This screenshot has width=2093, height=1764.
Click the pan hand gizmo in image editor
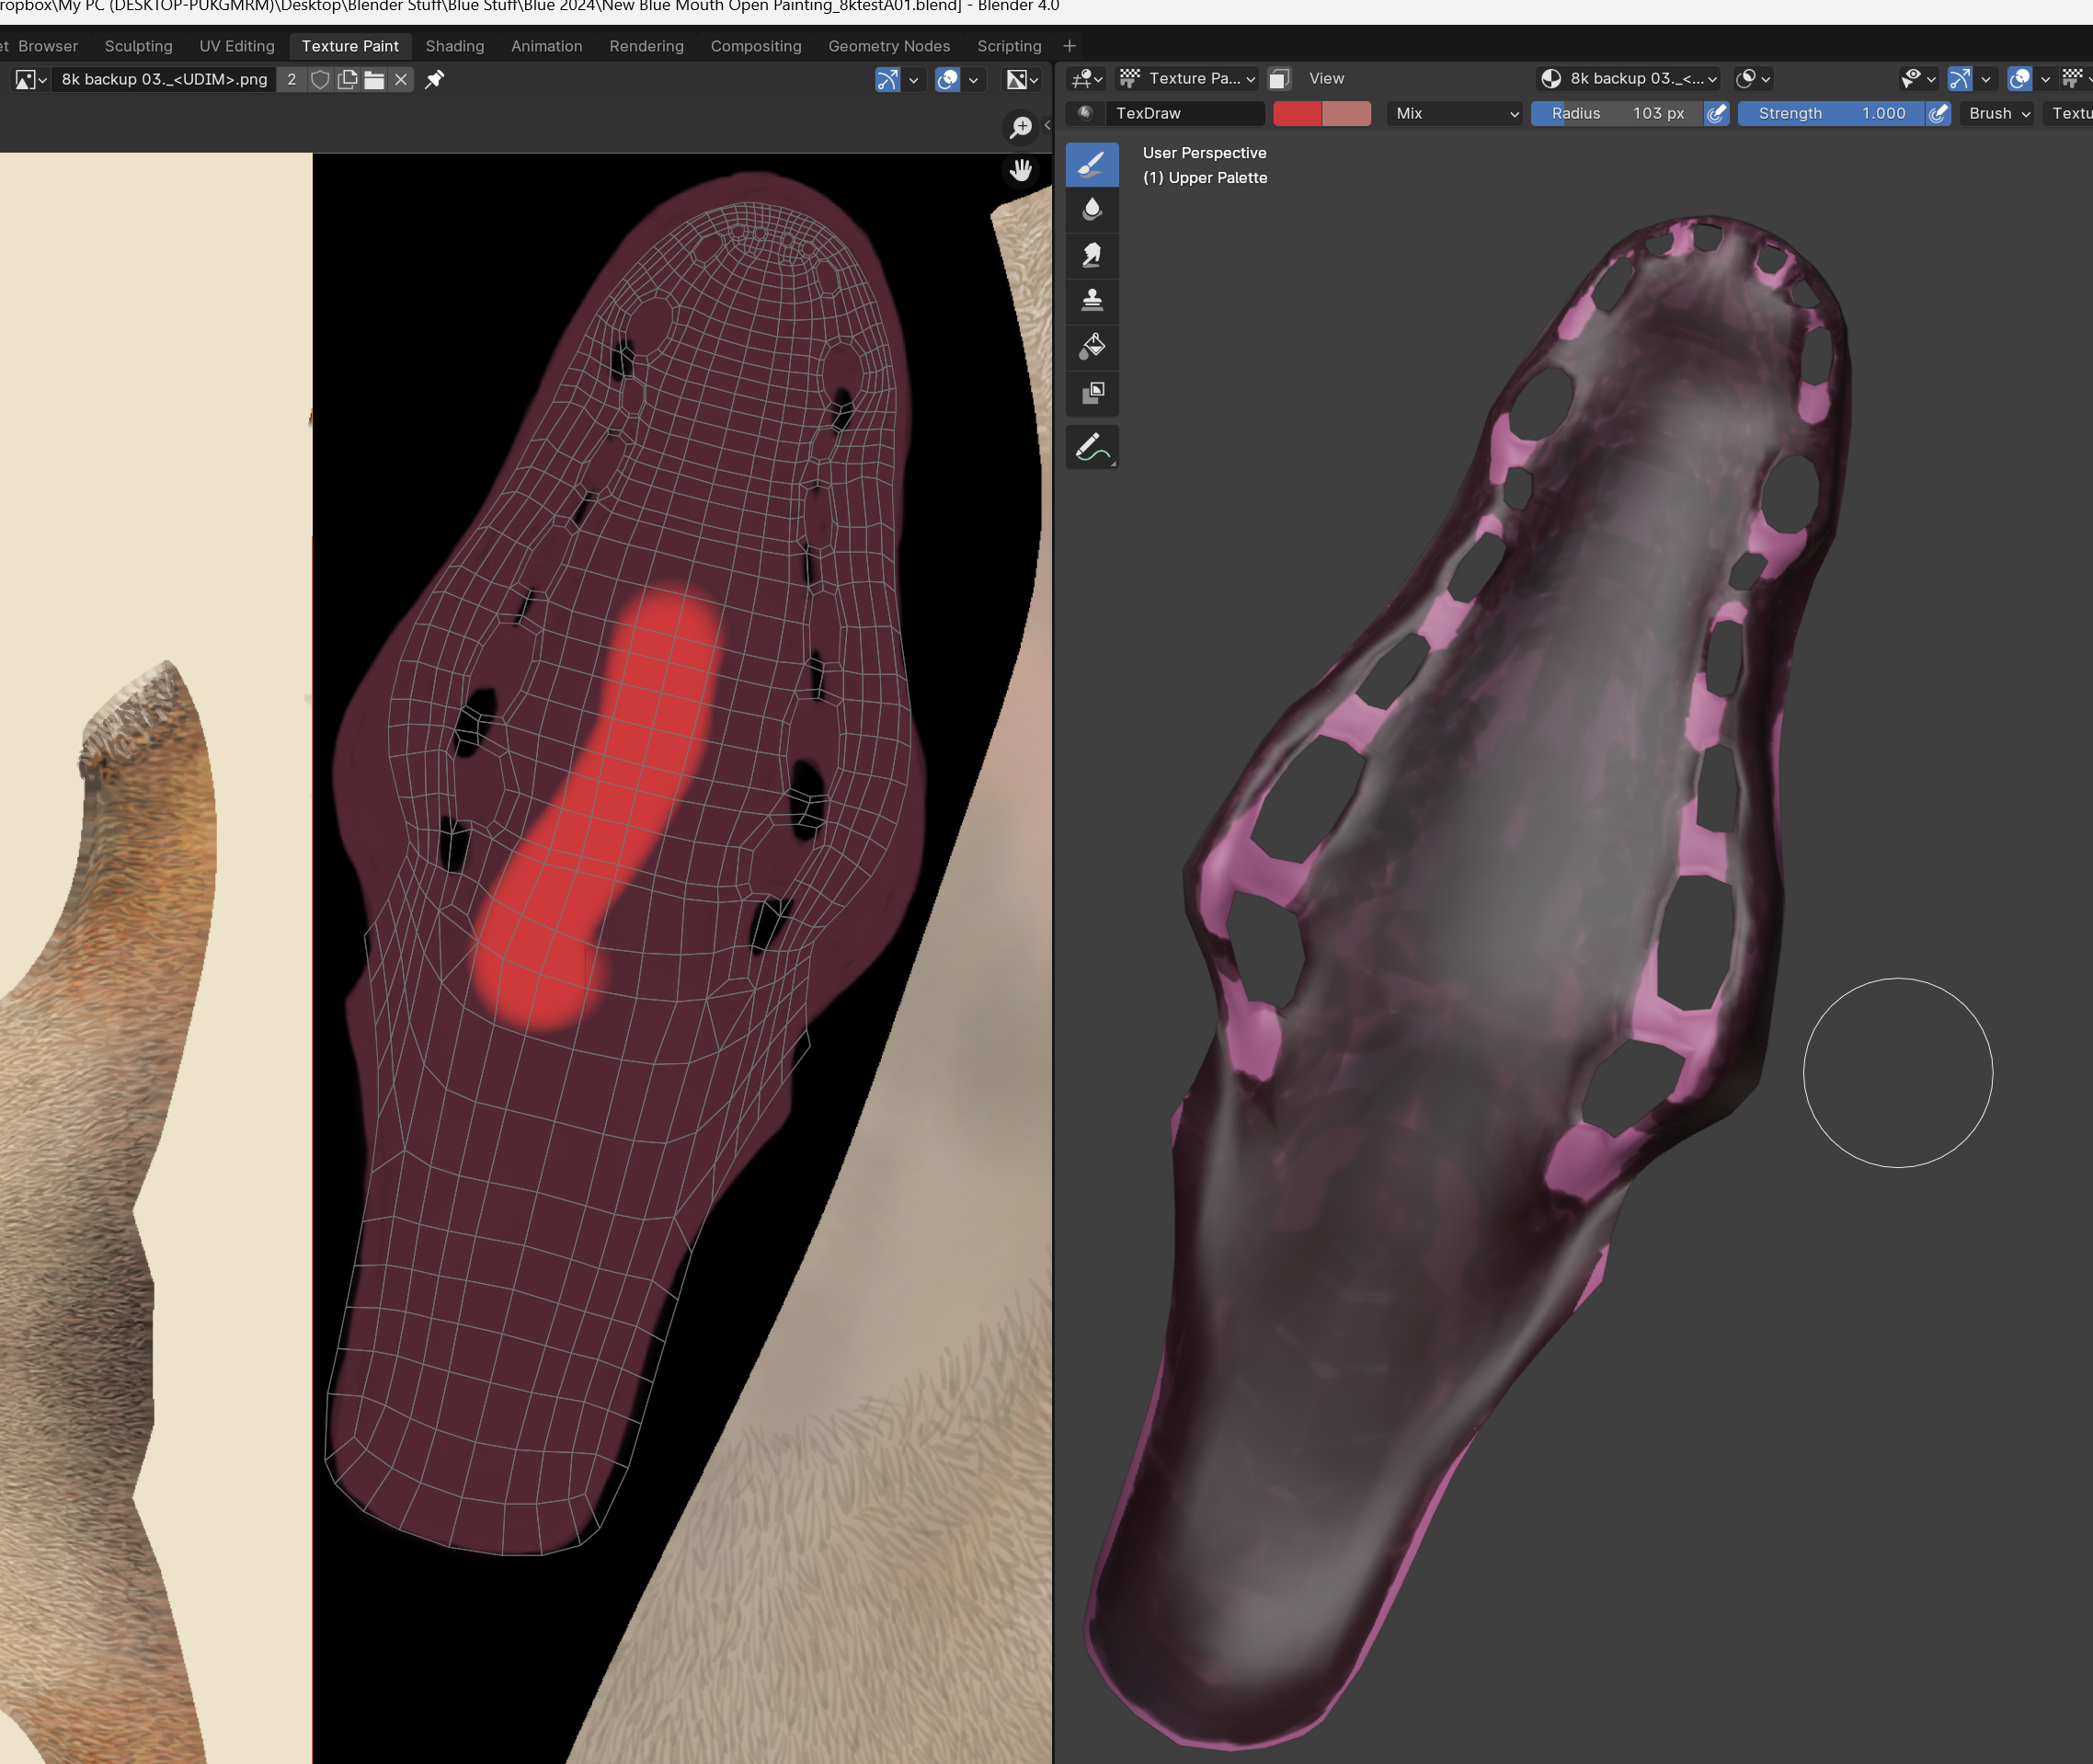pos(1021,170)
